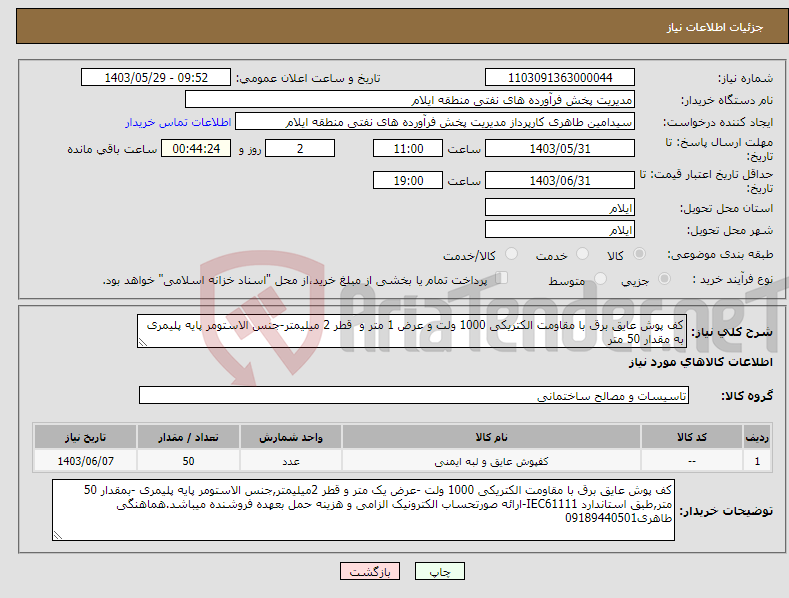Select the خدمت radio button
The height and width of the screenshot is (598, 789).
582,254
